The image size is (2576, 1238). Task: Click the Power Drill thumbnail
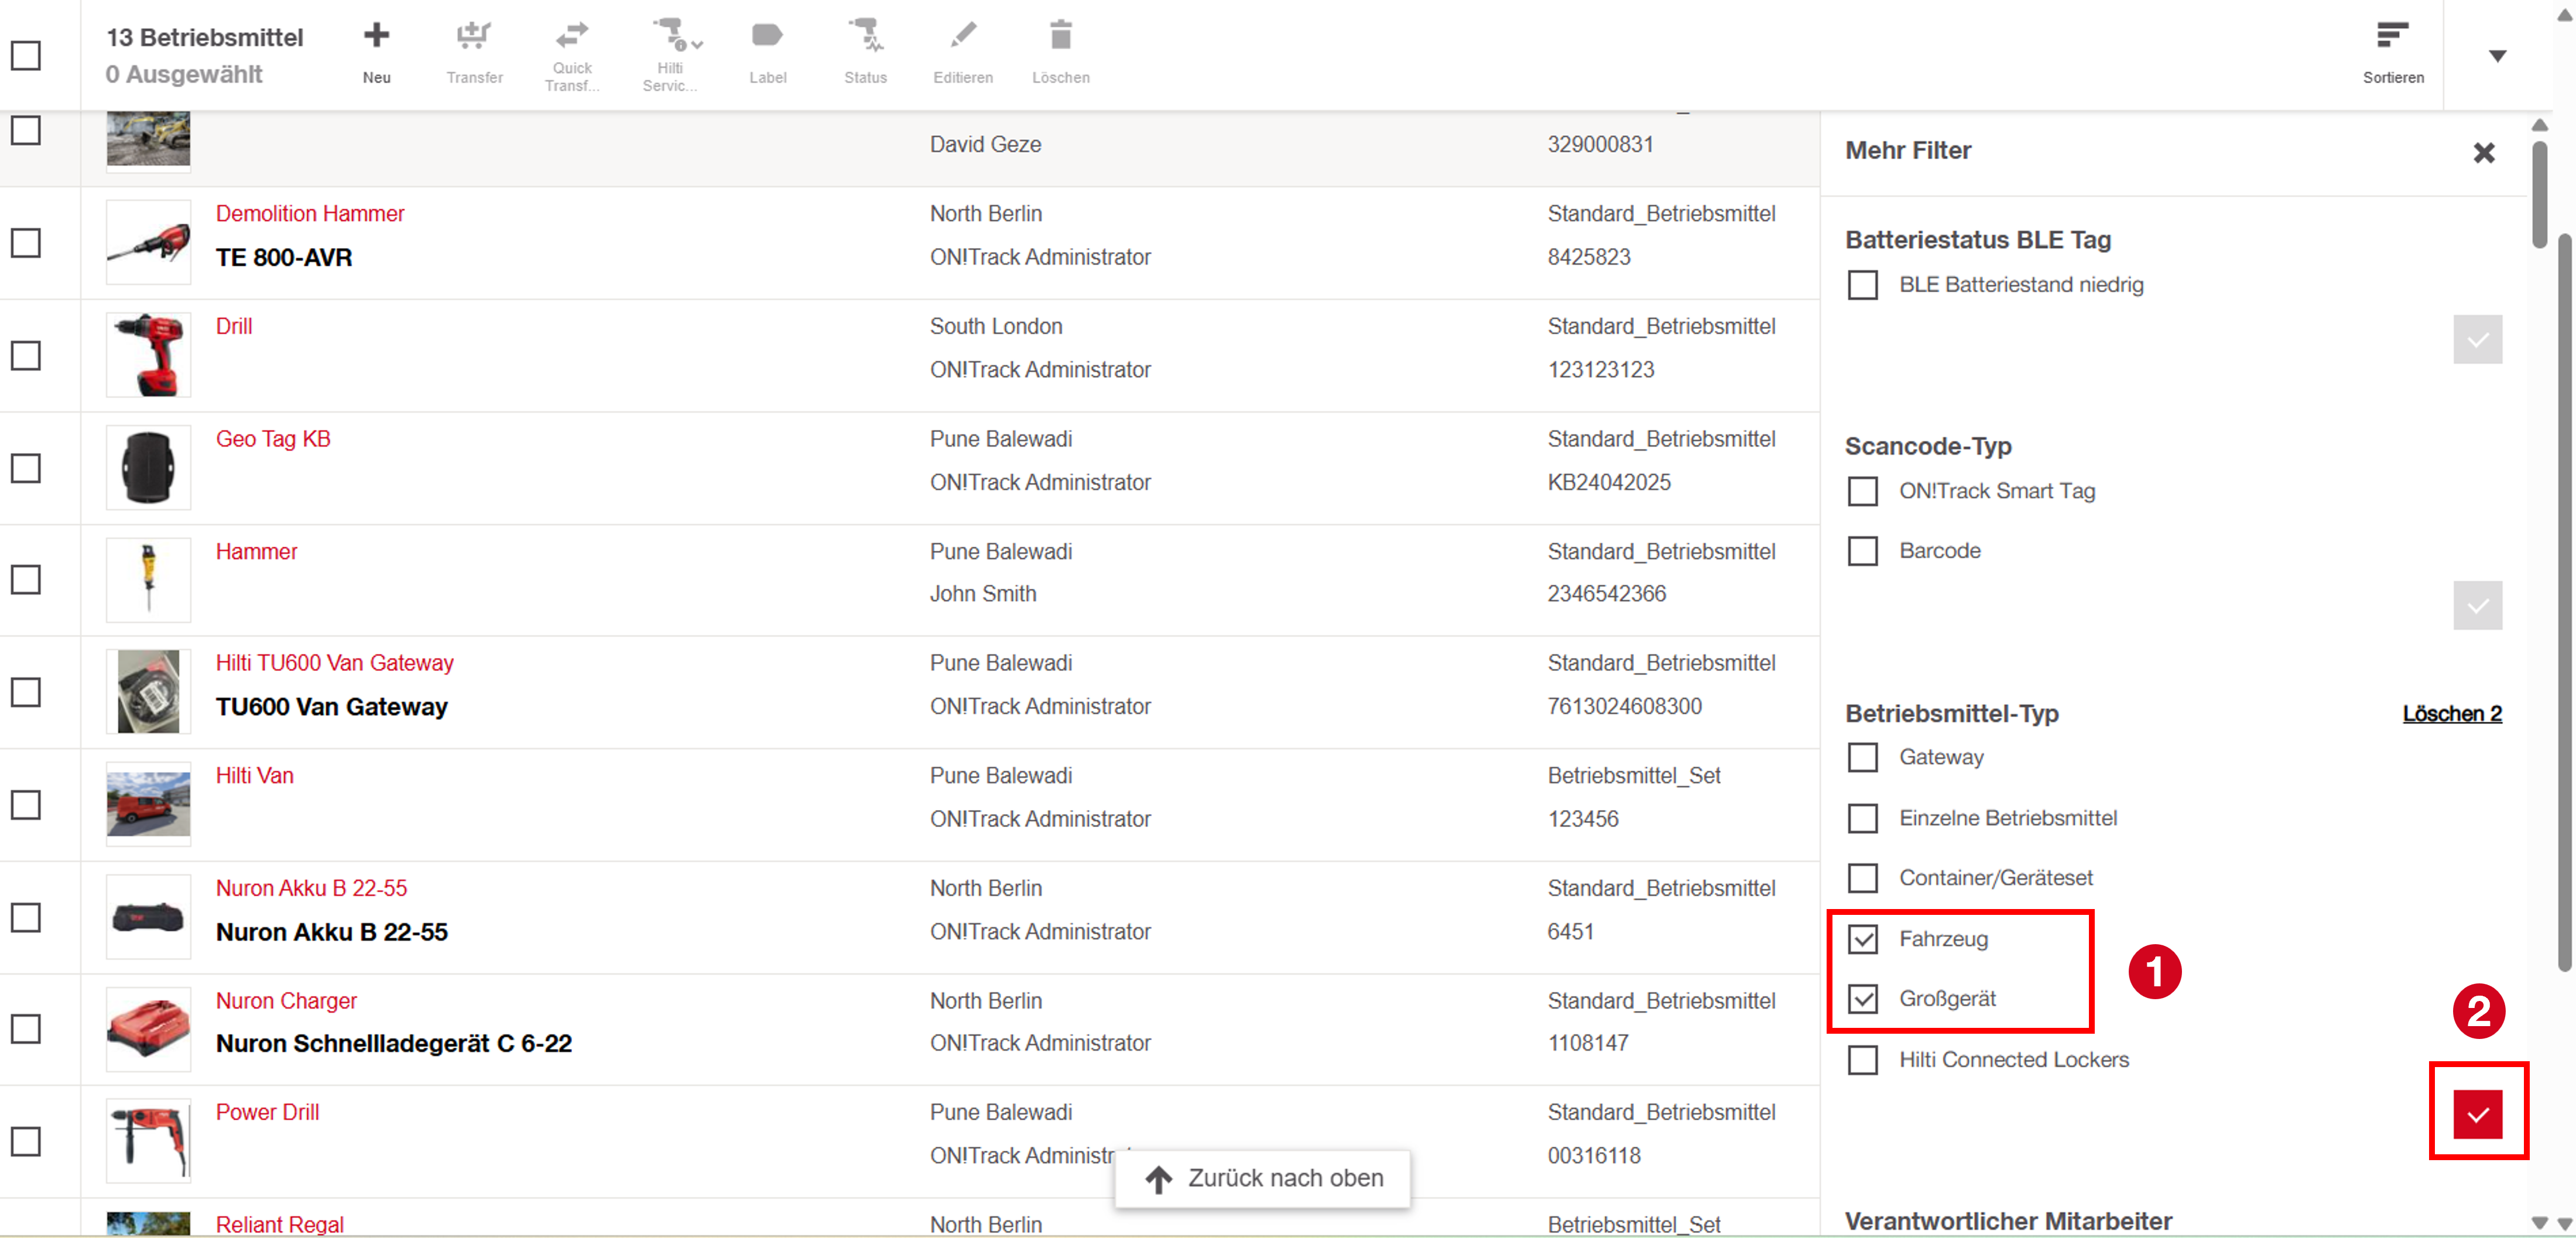[x=148, y=1141]
